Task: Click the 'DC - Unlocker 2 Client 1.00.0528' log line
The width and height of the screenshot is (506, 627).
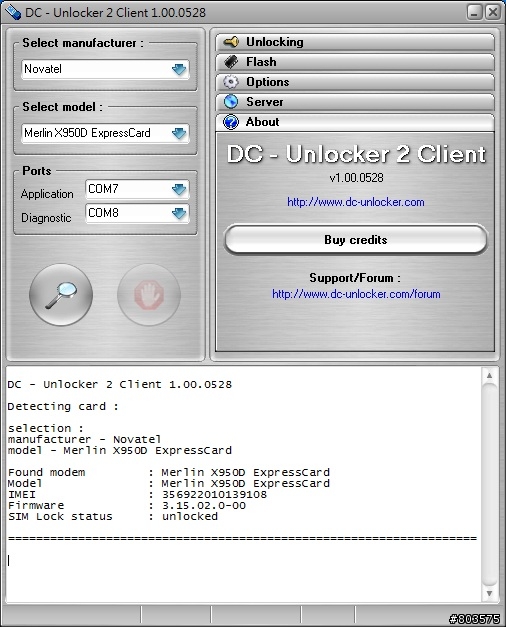Action: pyautogui.click(x=120, y=384)
